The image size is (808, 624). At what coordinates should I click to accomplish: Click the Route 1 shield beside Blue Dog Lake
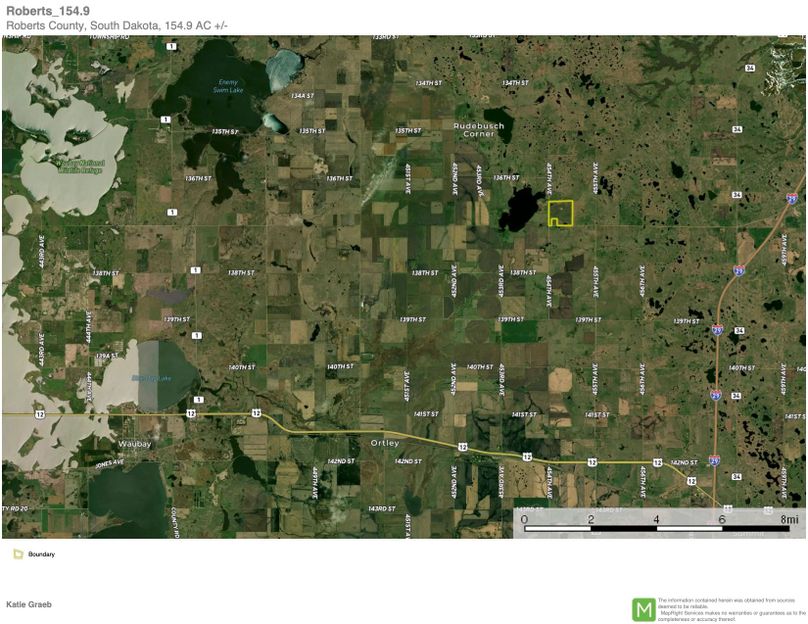click(x=198, y=400)
